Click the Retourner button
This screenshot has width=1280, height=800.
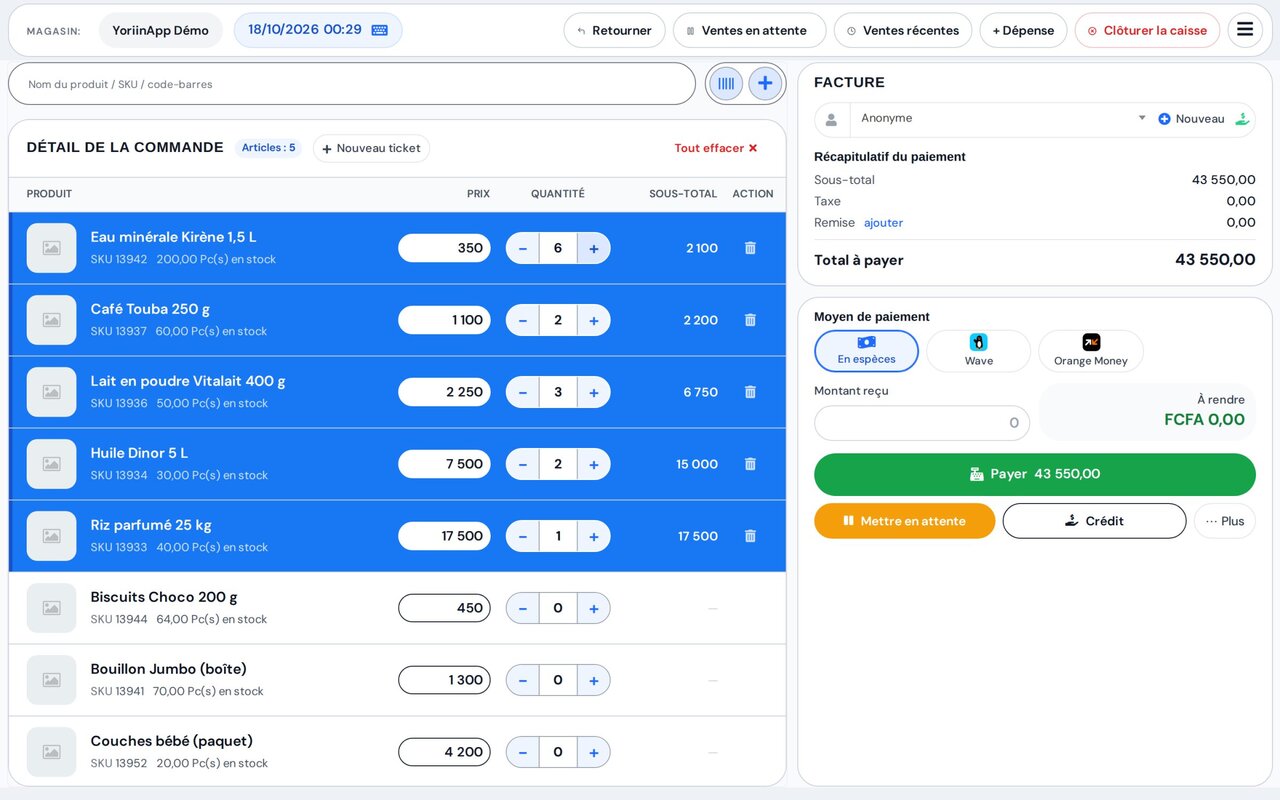coord(614,30)
